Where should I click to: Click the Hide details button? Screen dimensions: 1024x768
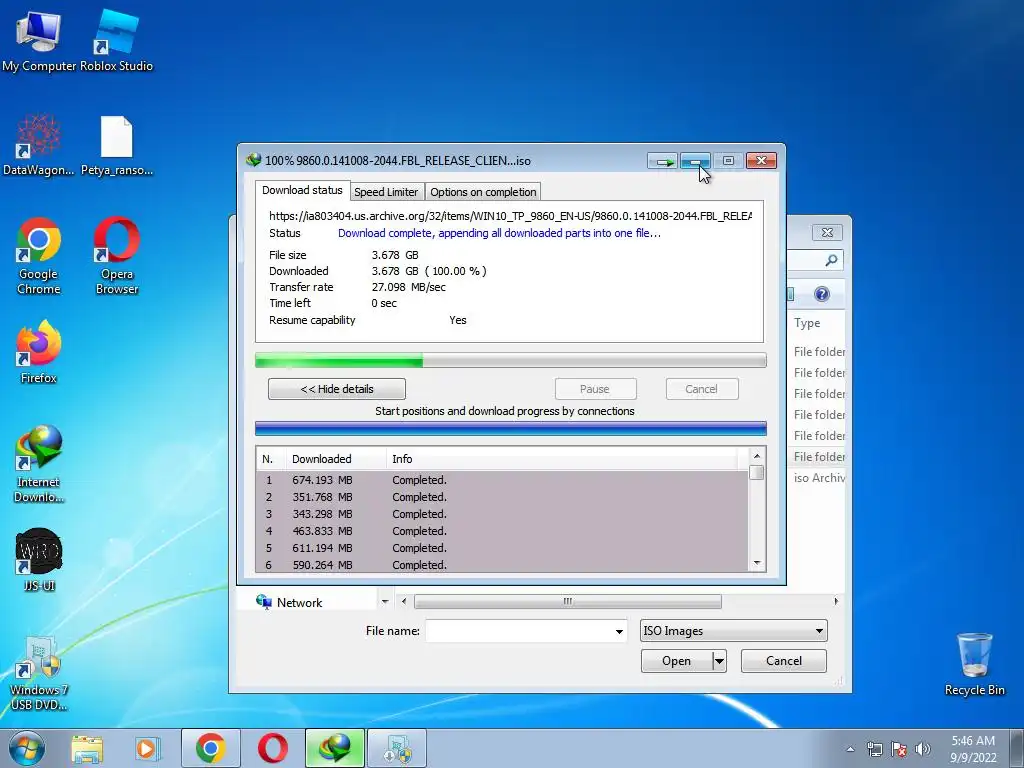point(337,389)
